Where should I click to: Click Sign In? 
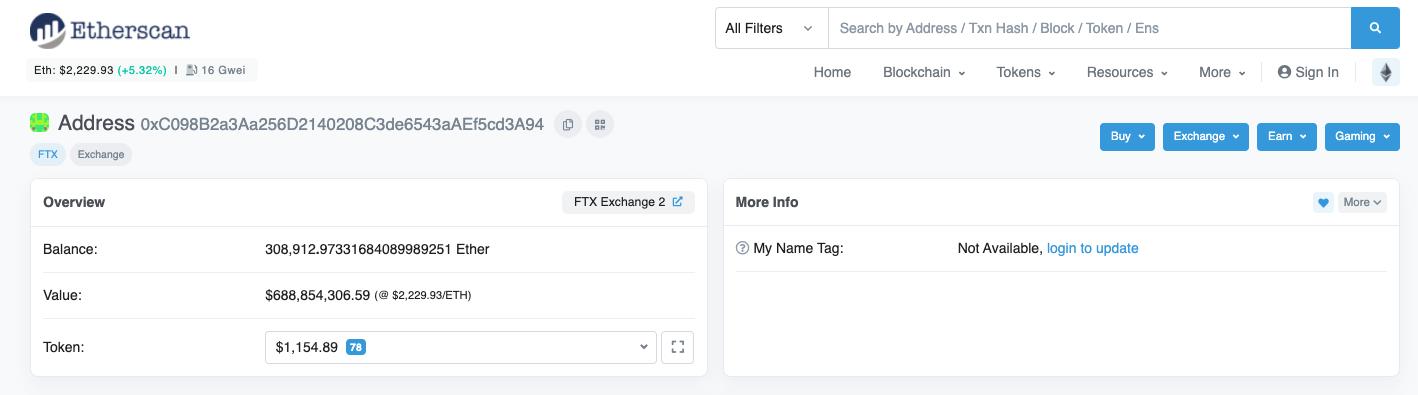(1308, 72)
